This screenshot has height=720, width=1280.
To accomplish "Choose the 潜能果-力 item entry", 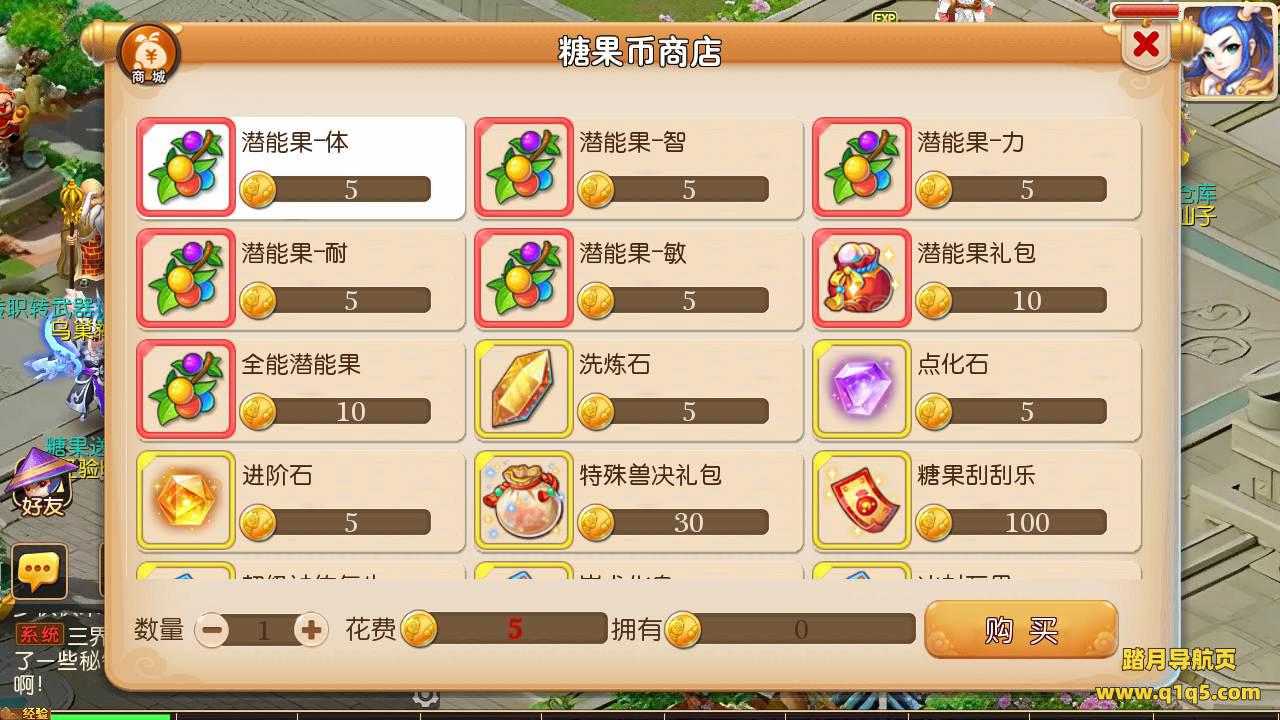I will click(977, 167).
